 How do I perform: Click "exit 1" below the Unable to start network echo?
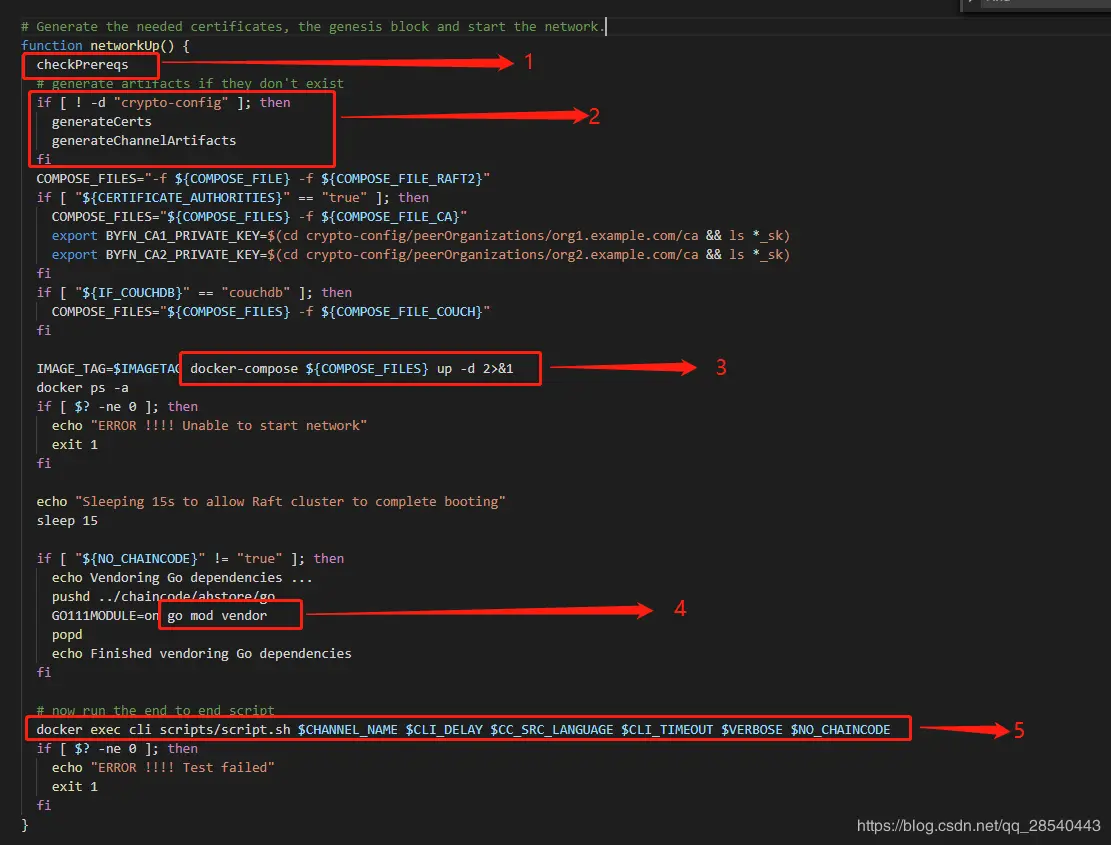tap(74, 445)
